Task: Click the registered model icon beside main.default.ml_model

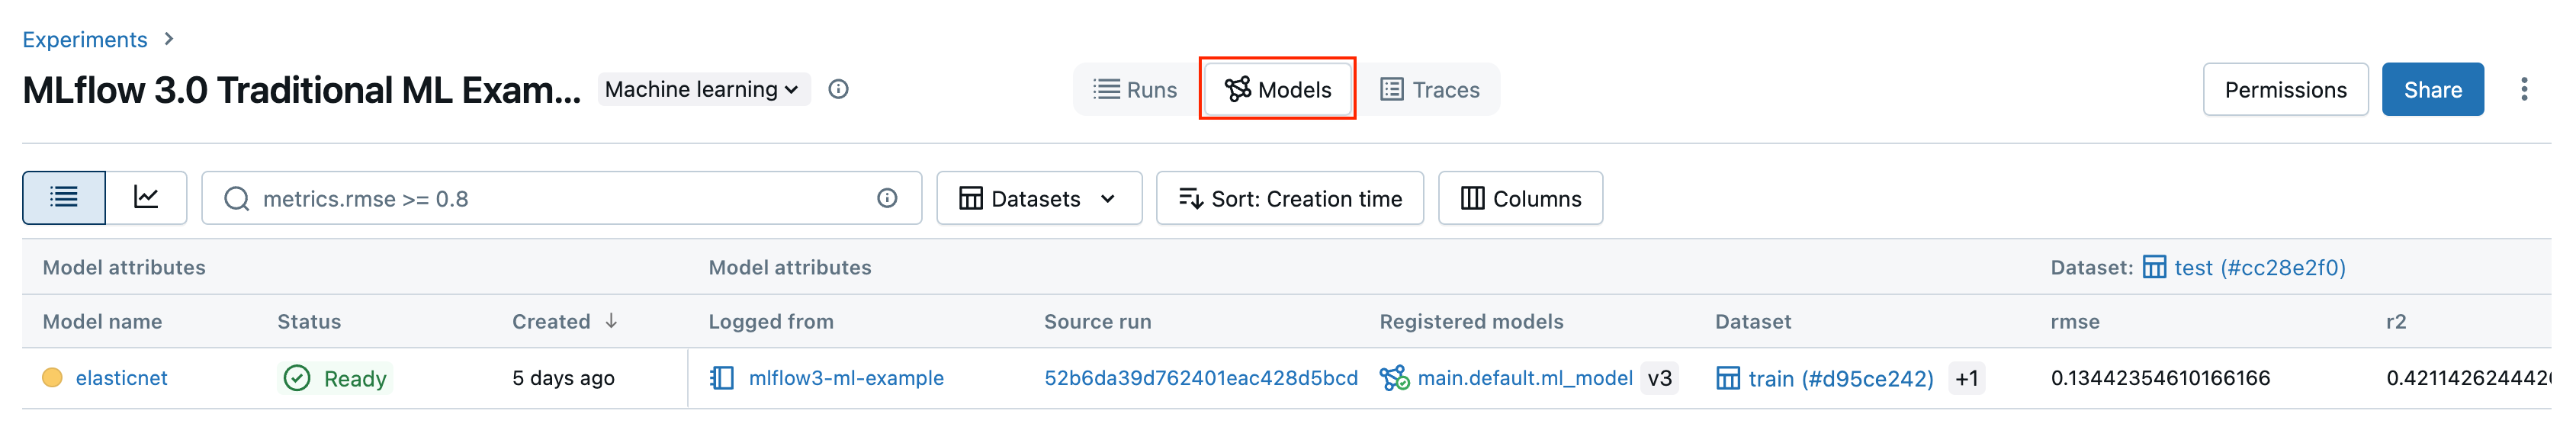Action: click(x=1394, y=378)
